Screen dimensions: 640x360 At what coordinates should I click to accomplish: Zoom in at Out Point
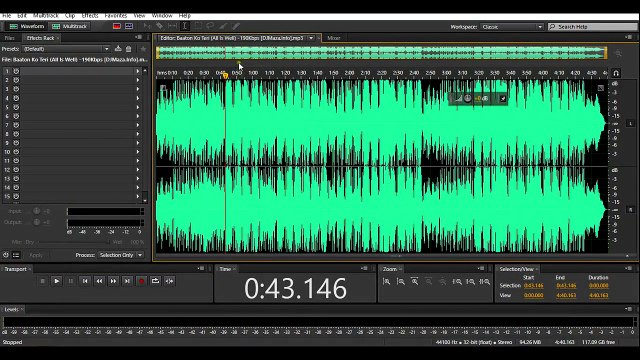[x=471, y=282]
